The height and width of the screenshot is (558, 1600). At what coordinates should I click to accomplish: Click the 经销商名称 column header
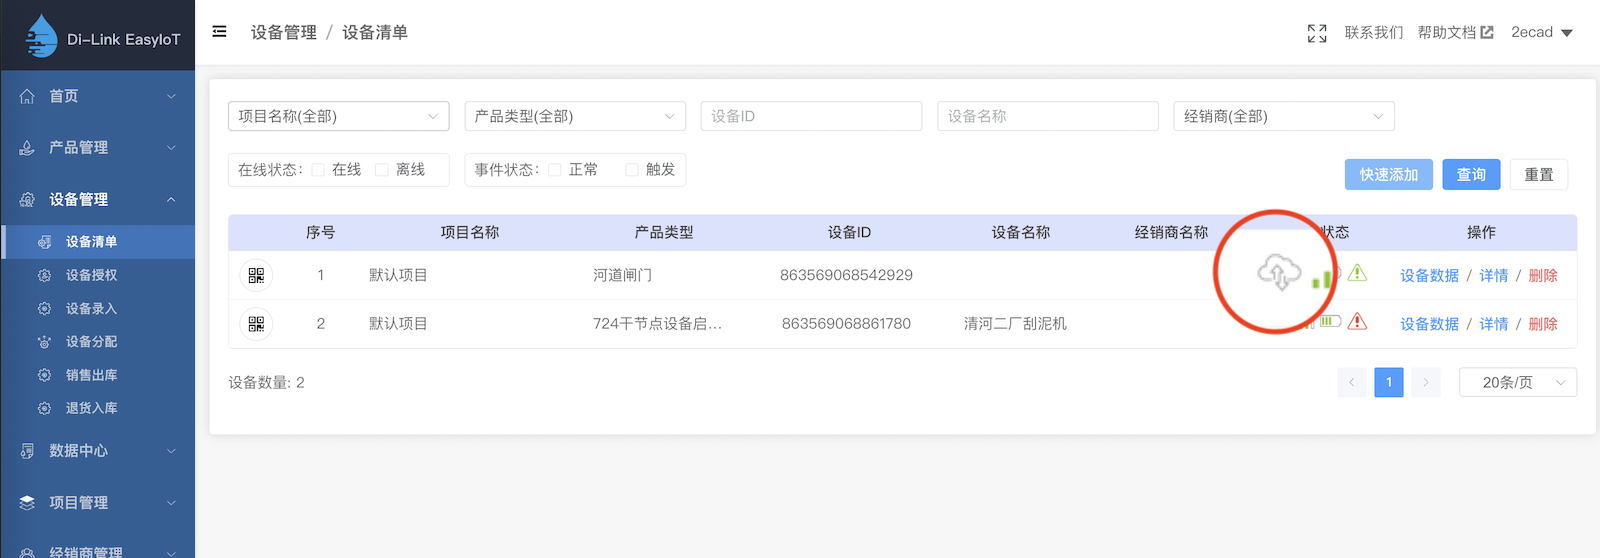(x=1171, y=232)
